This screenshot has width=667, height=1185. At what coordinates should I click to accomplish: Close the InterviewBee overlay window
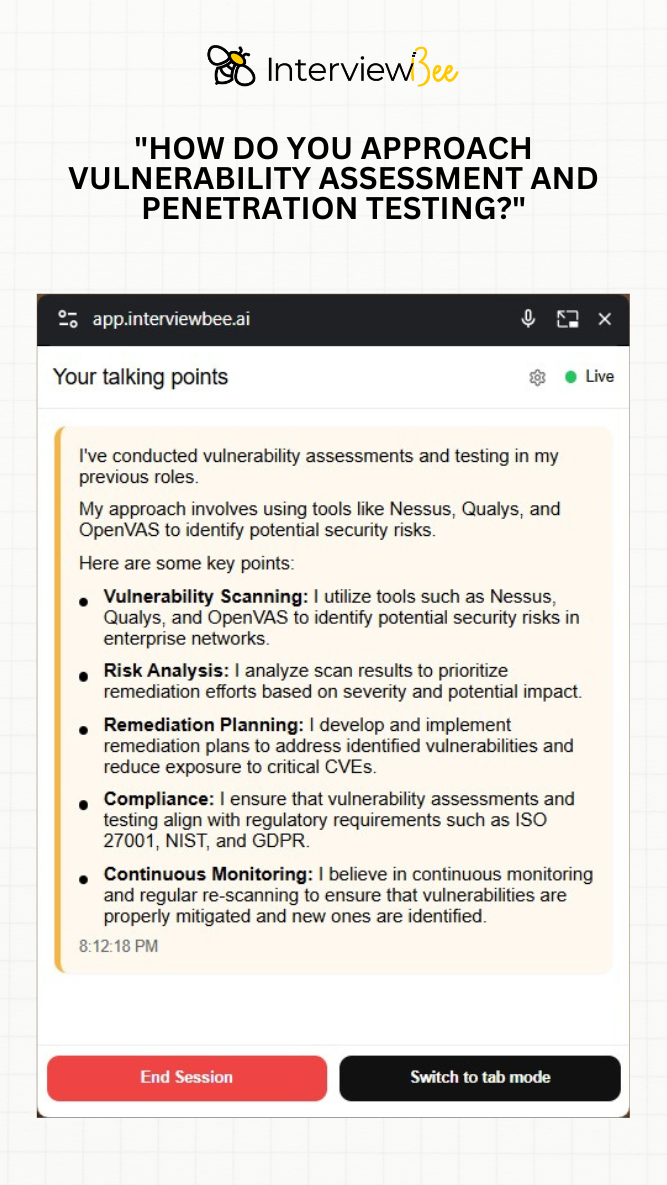pyautogui.click(x=605, y=319)
